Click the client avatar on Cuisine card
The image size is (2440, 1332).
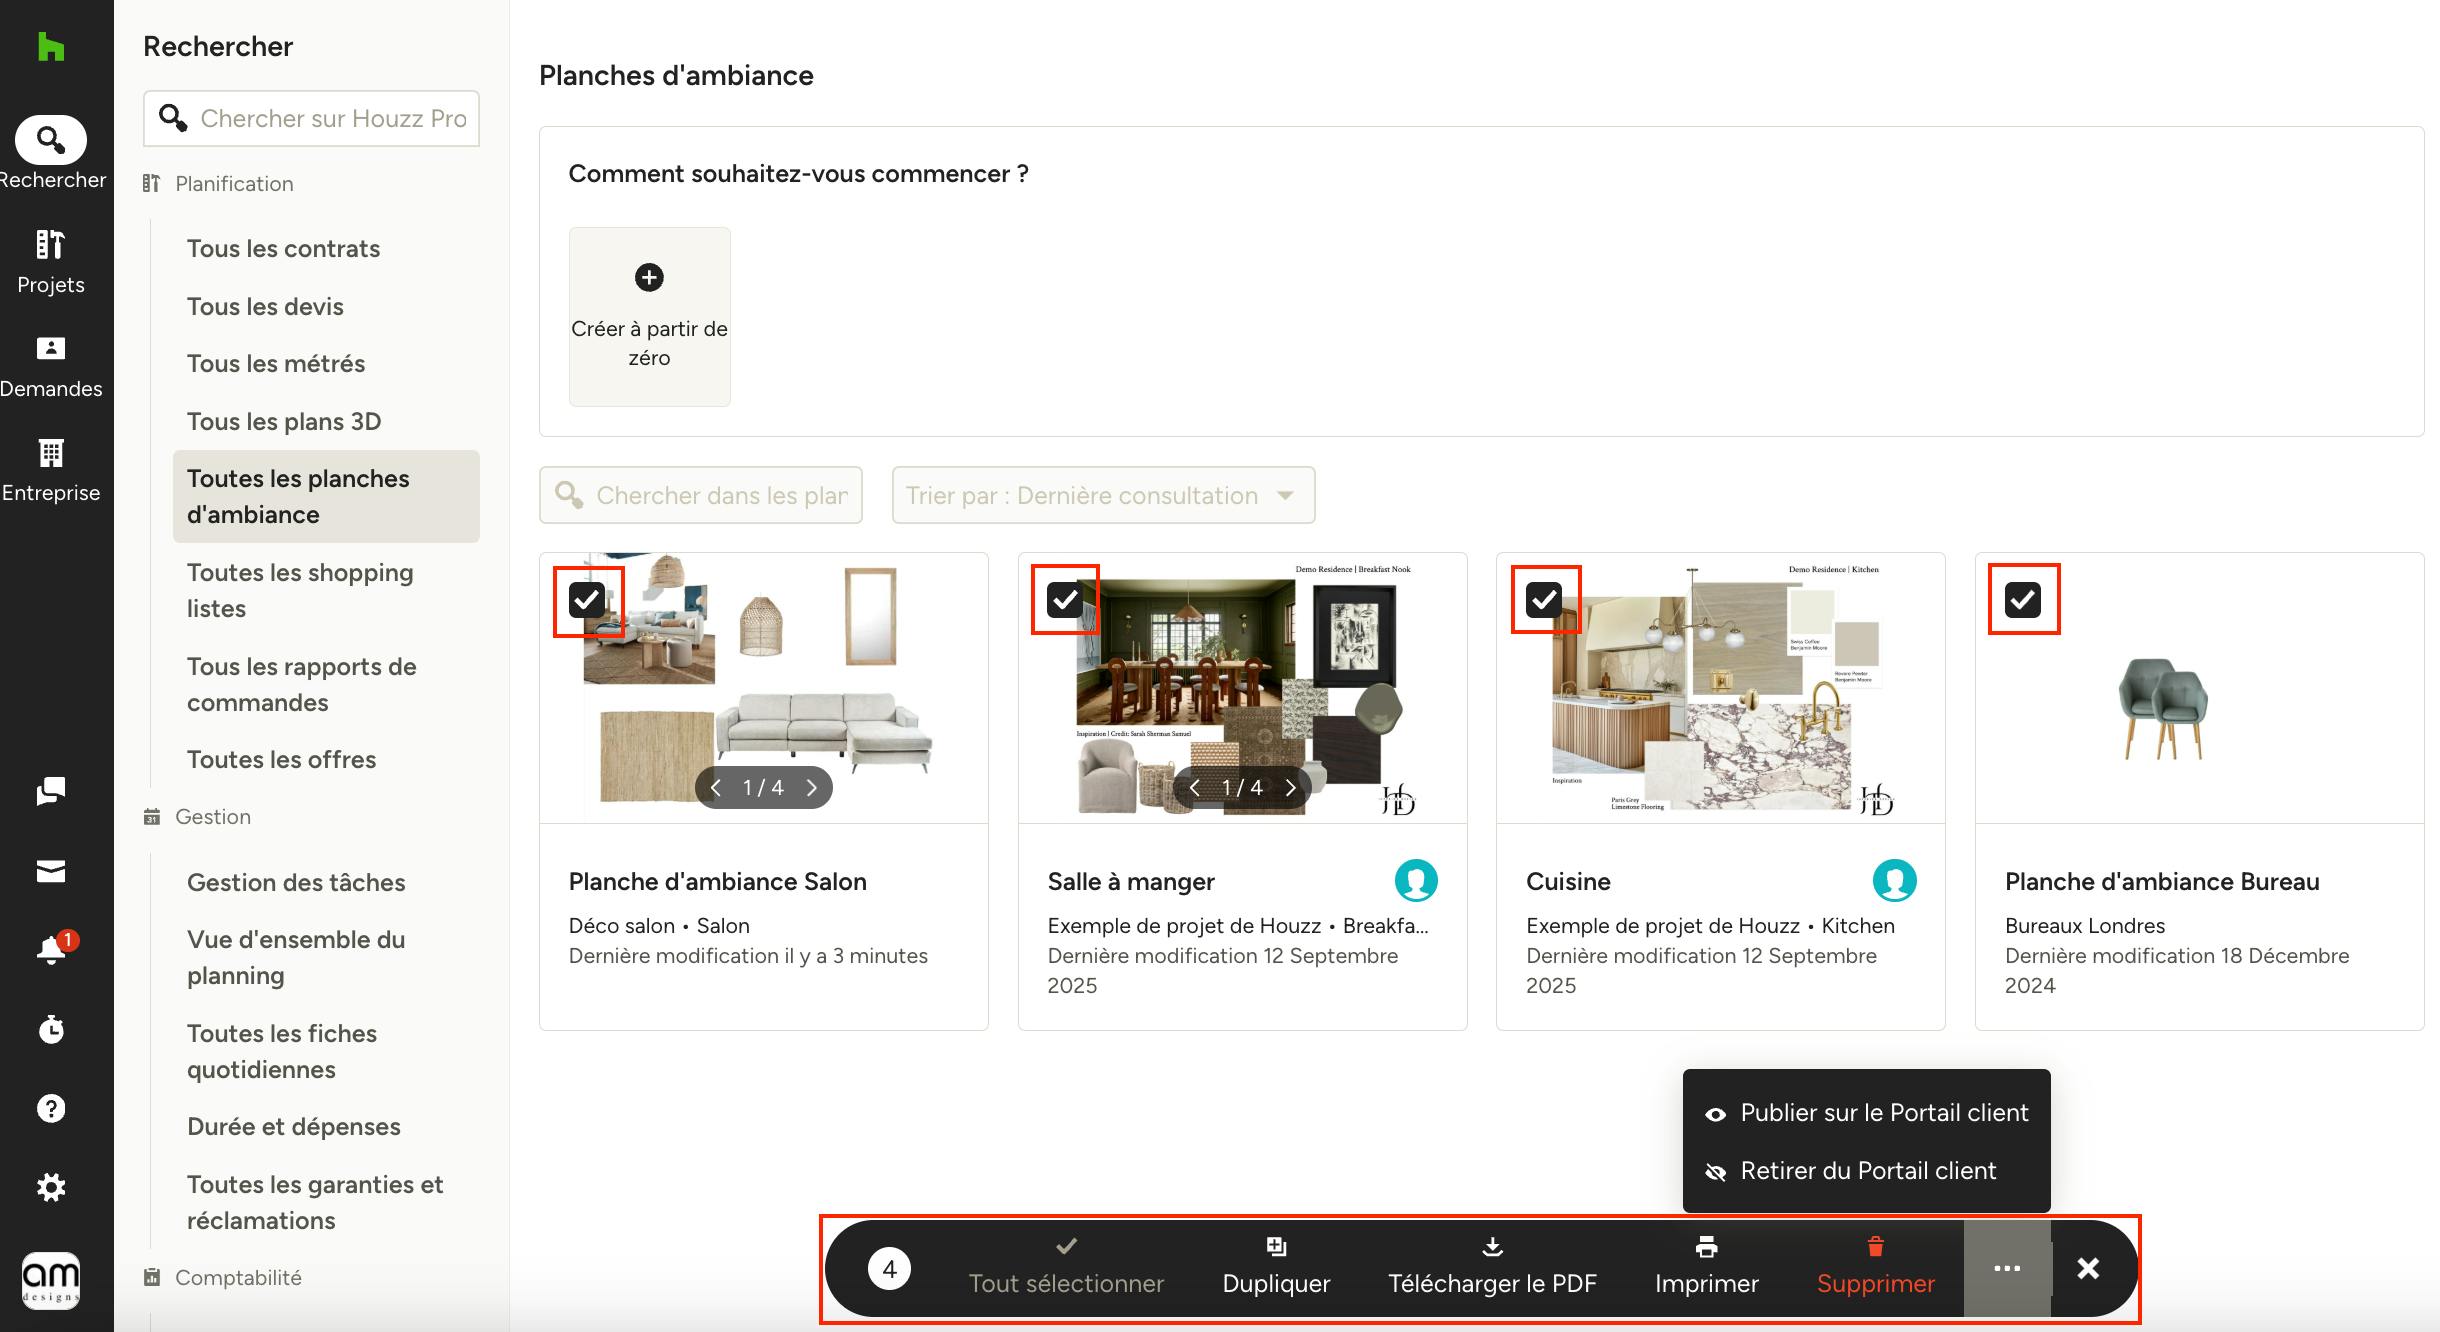pos(1894,881)
